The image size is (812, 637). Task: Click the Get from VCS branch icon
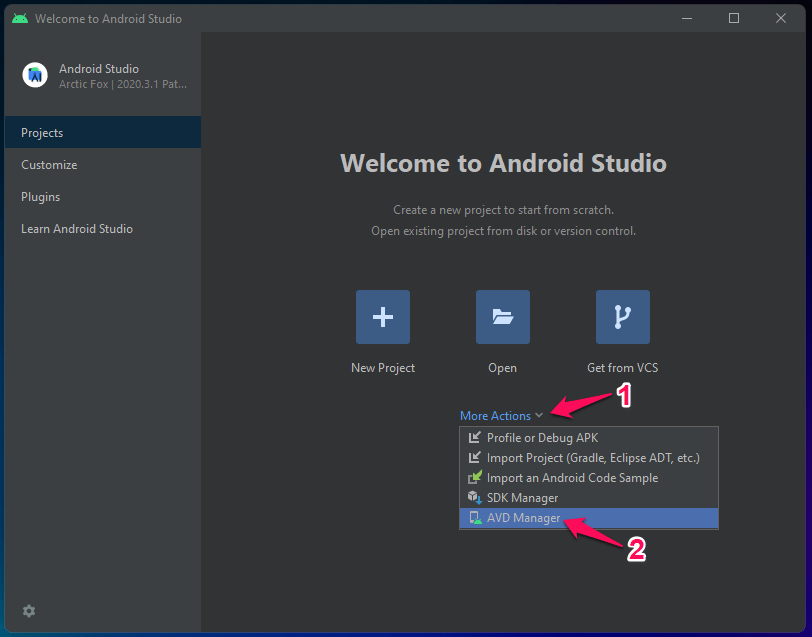coord(623,317)
